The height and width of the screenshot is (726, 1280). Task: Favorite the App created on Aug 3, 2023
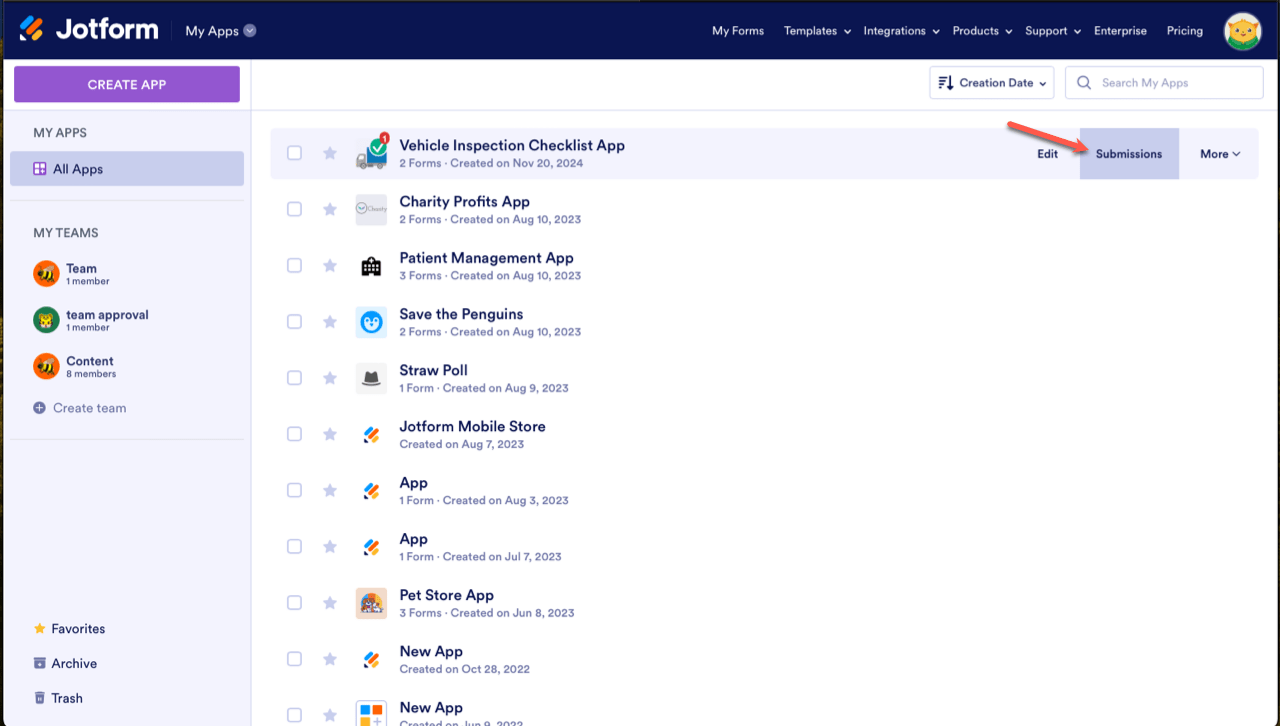(x=330, y=490)
